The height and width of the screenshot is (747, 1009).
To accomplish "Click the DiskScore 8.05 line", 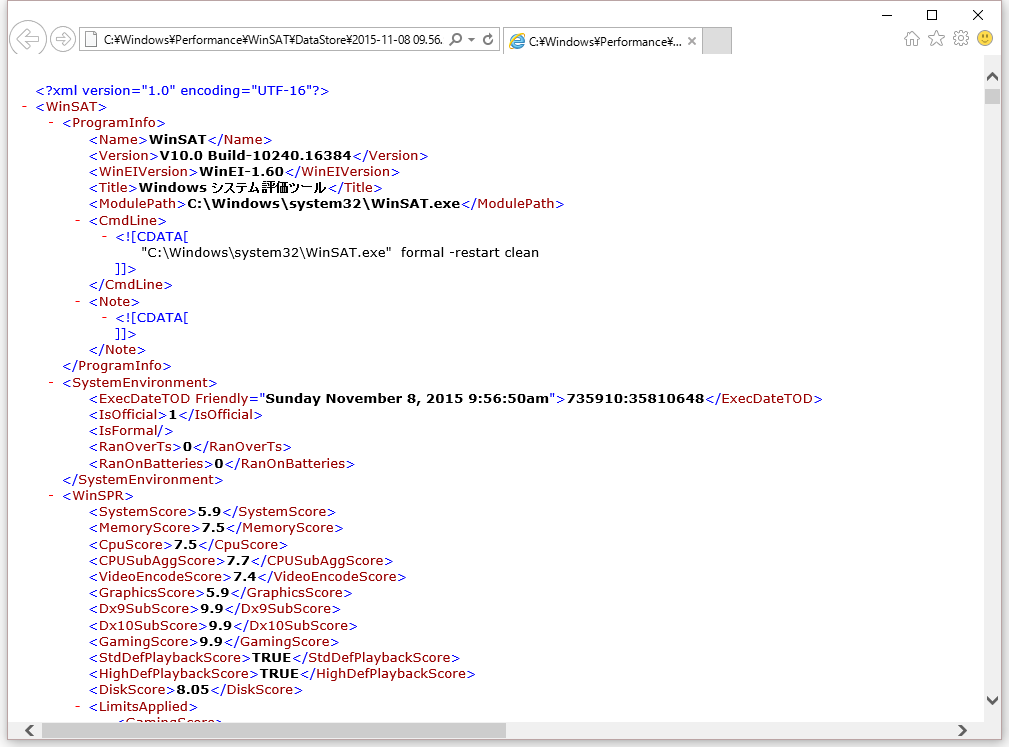I will 196,690.
